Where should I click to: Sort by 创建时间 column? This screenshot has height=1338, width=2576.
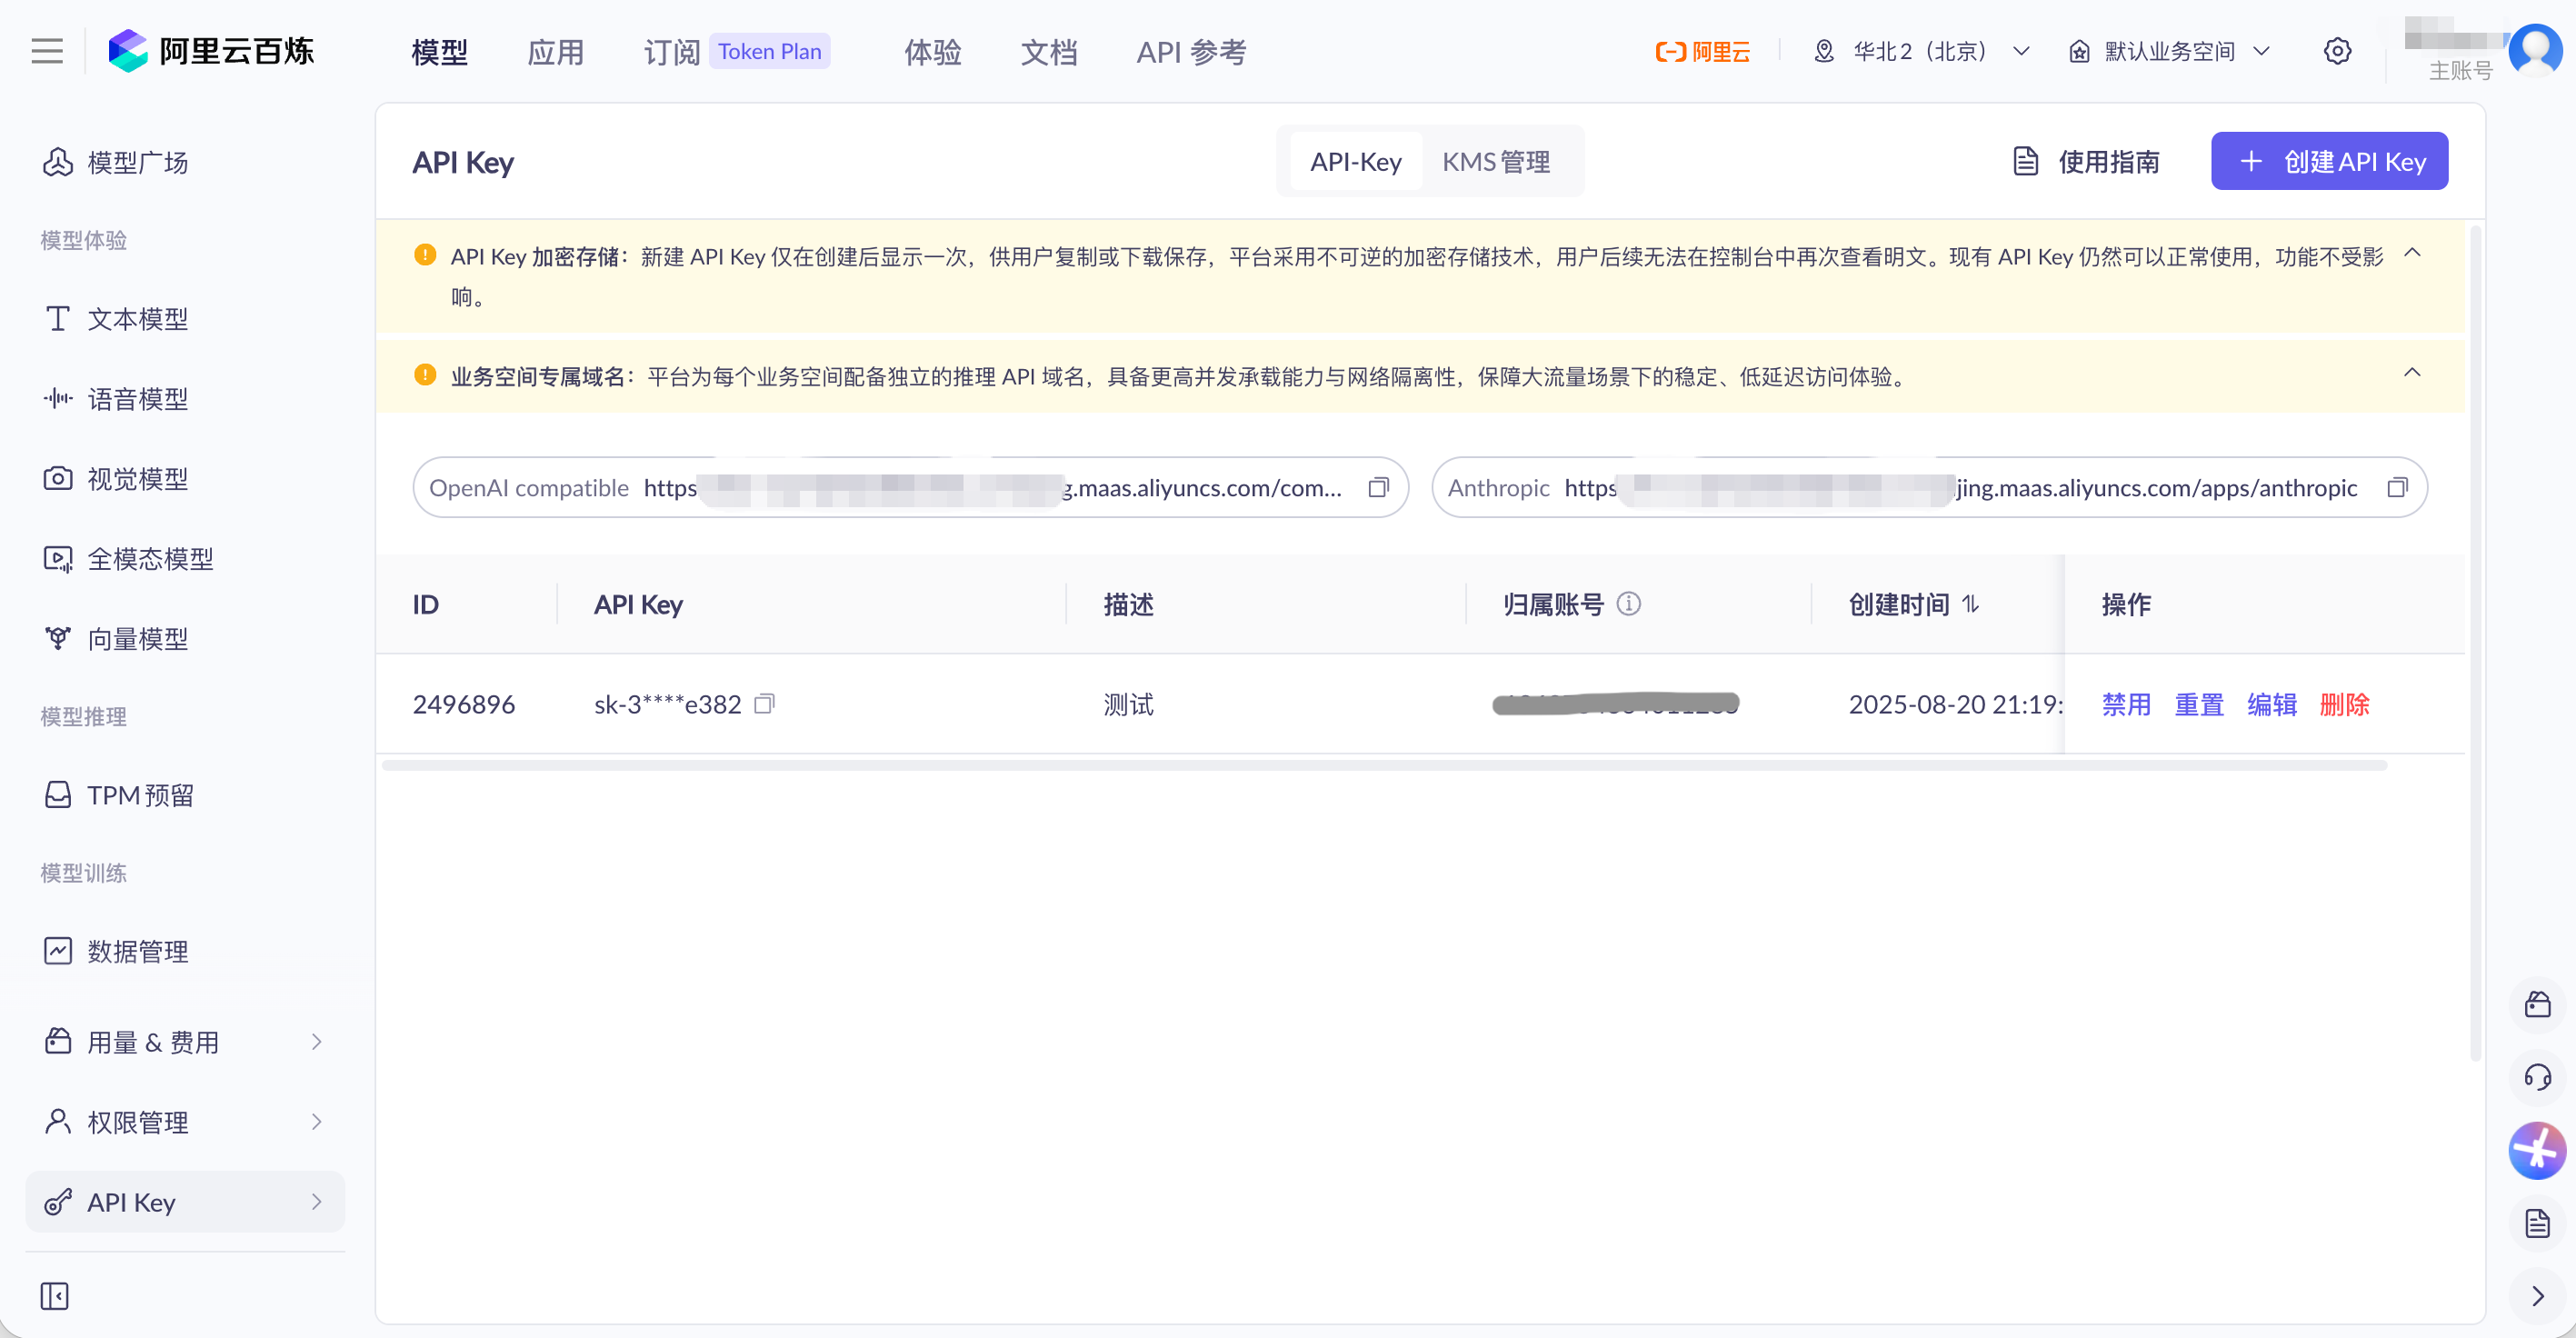pyautogui.click(x=1970, y=604)
